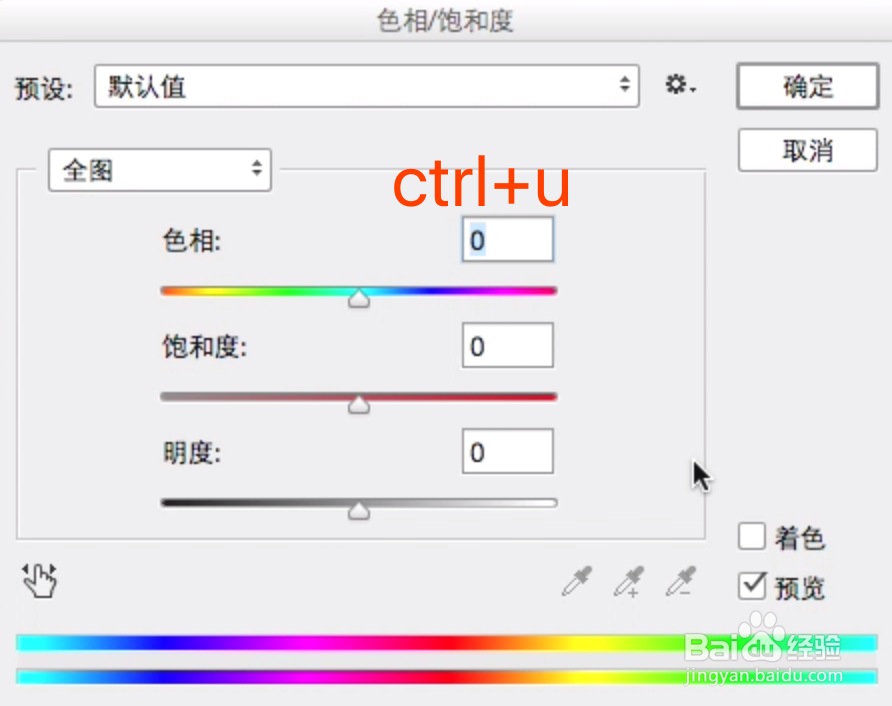Click the 饱和度 value input field
Image resolution: width=892 pixels, height=706 pixels.
click(507, 345)
